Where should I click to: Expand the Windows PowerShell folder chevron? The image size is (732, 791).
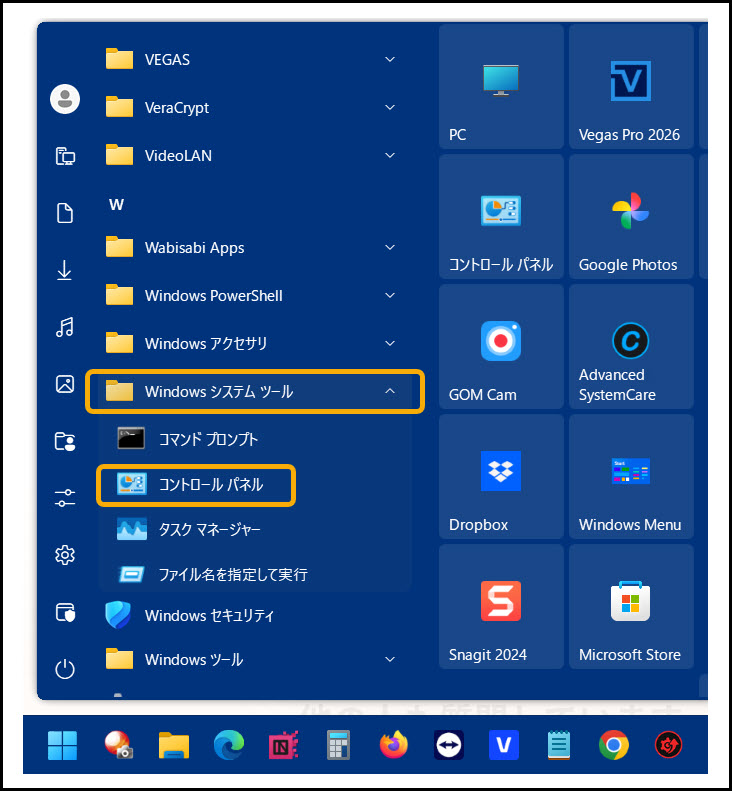click(x=390, y=295)
